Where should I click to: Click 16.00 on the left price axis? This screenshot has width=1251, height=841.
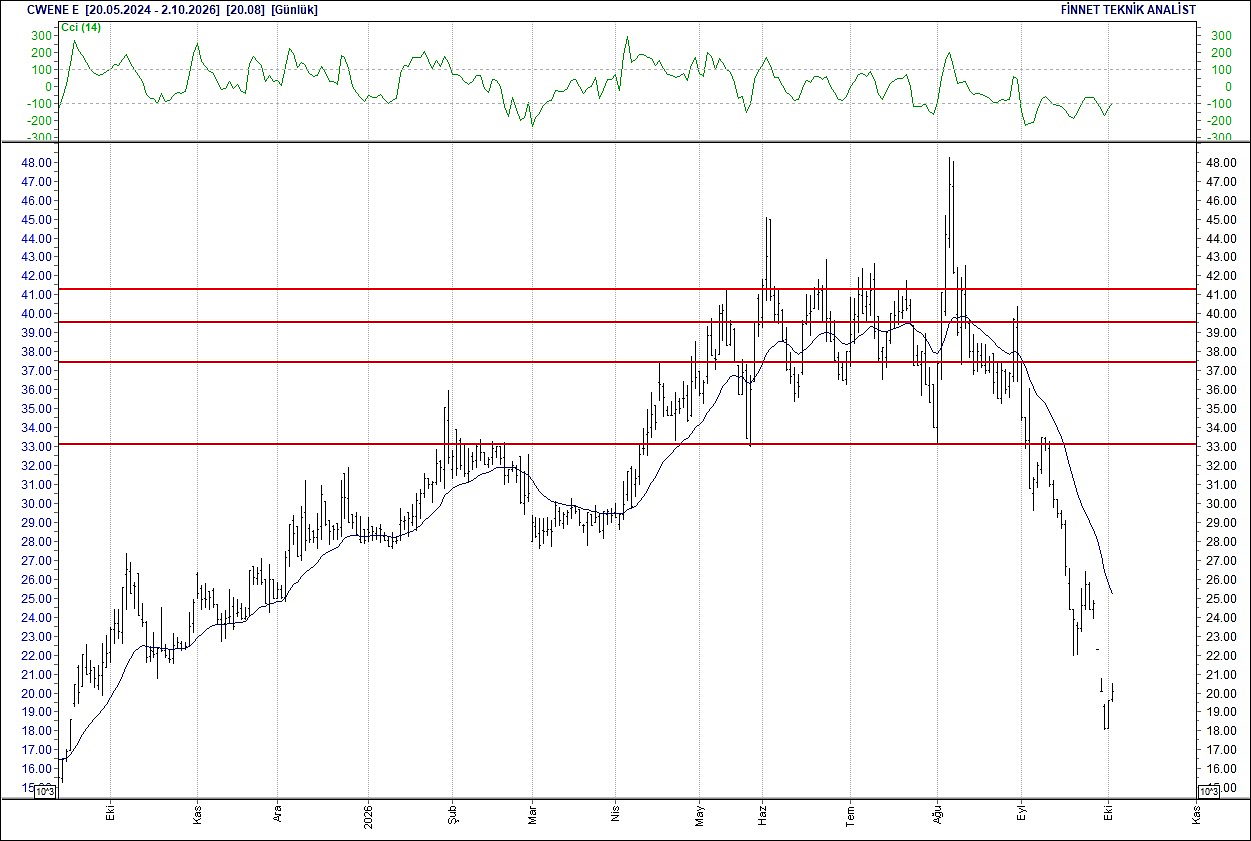(x=37, y=769)
